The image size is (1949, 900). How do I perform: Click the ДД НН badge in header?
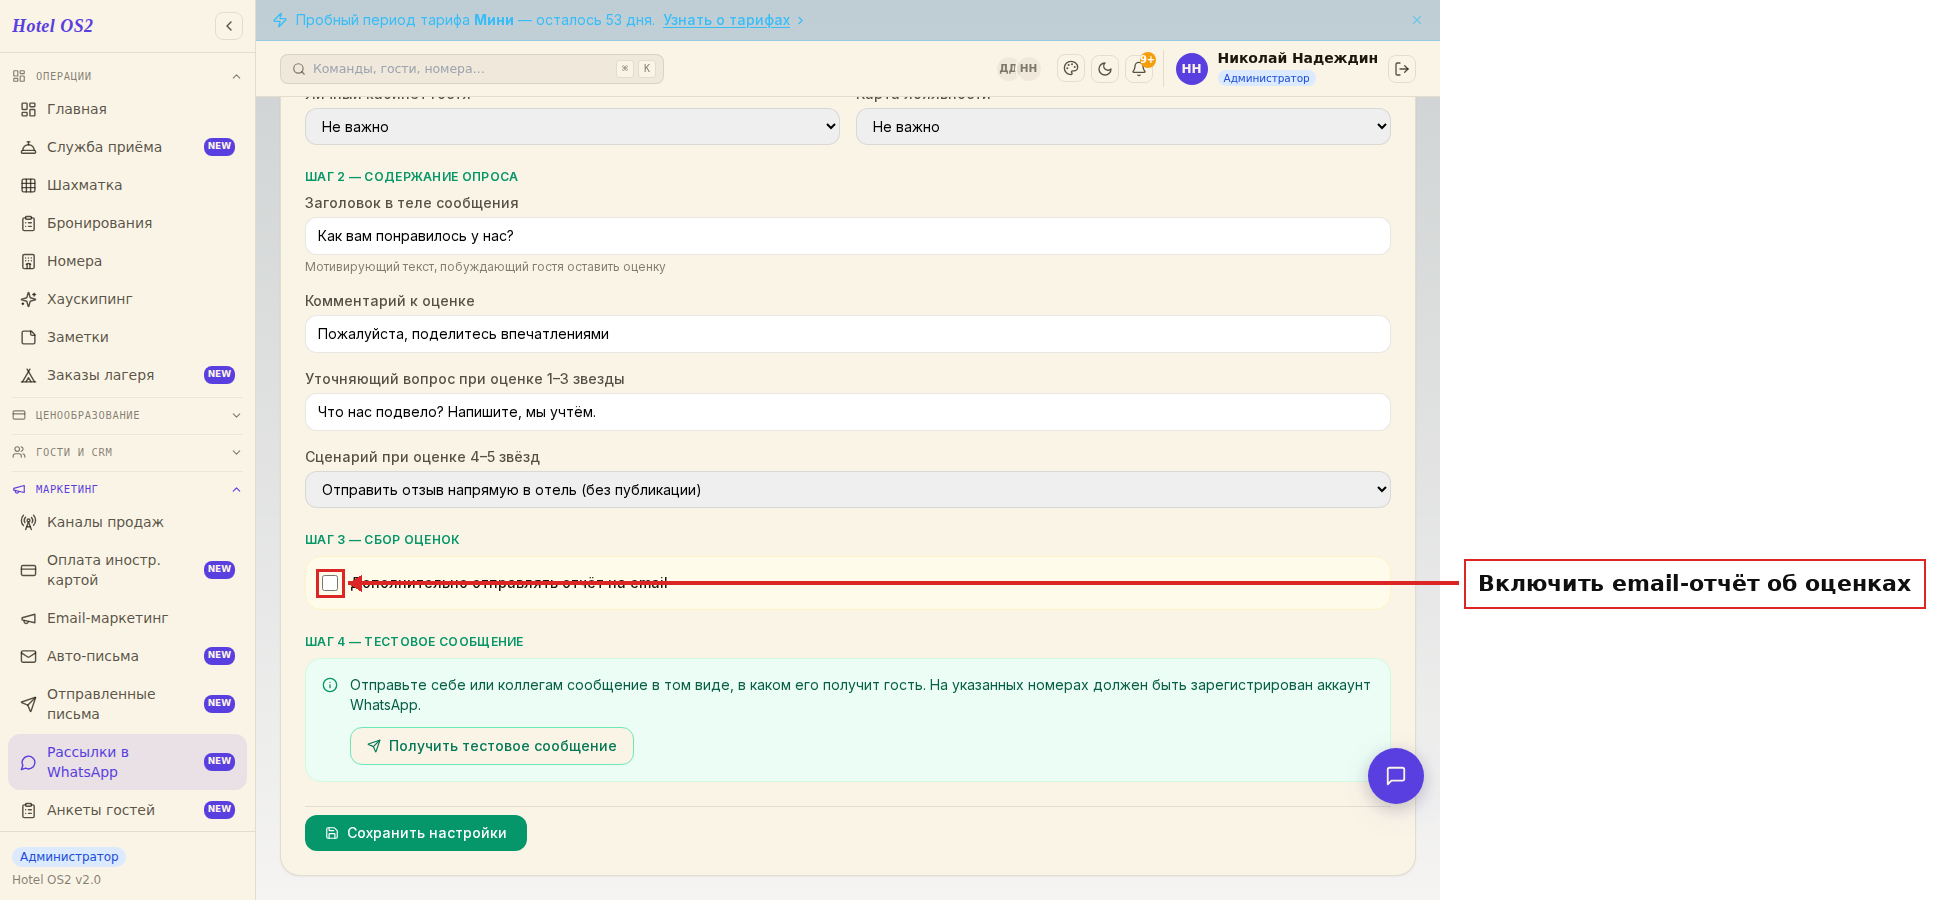tap(1018, 69)
